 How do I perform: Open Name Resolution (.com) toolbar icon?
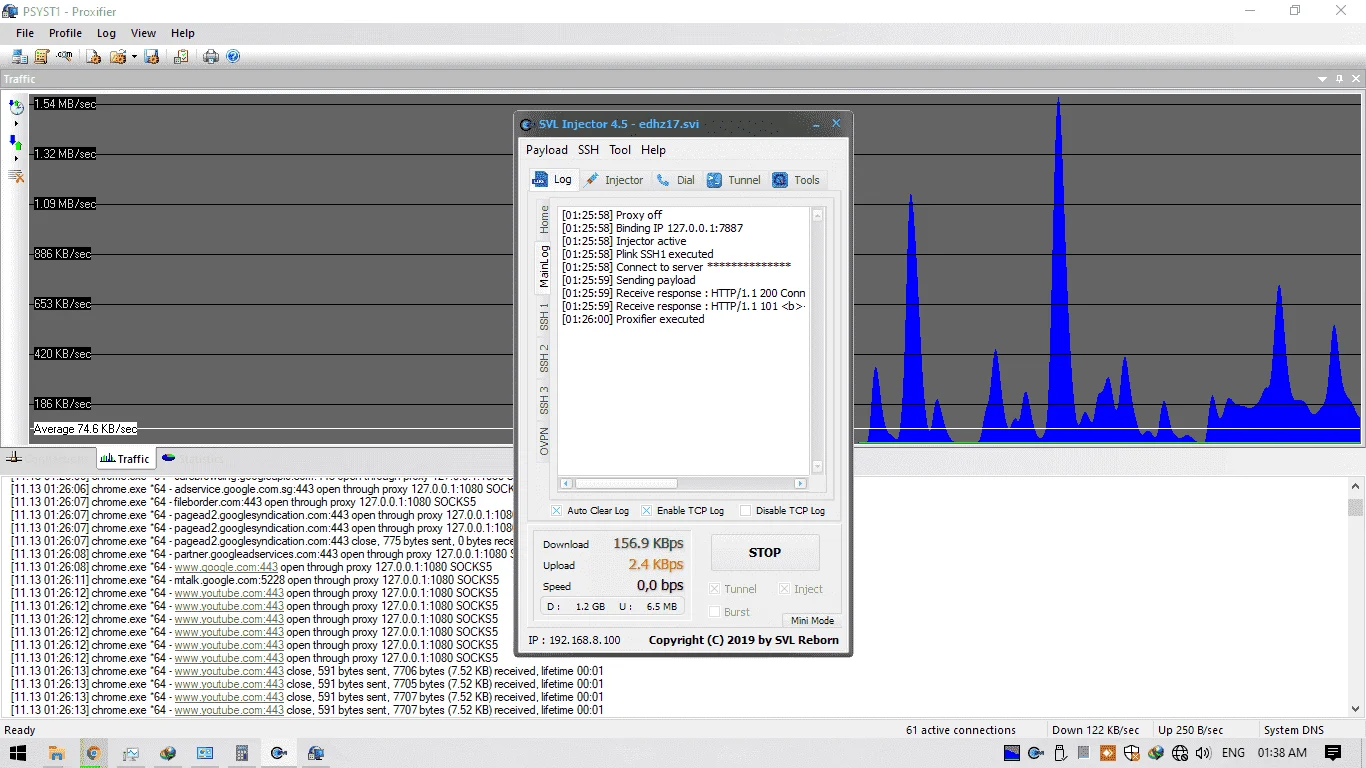click(x=65, y=56)
